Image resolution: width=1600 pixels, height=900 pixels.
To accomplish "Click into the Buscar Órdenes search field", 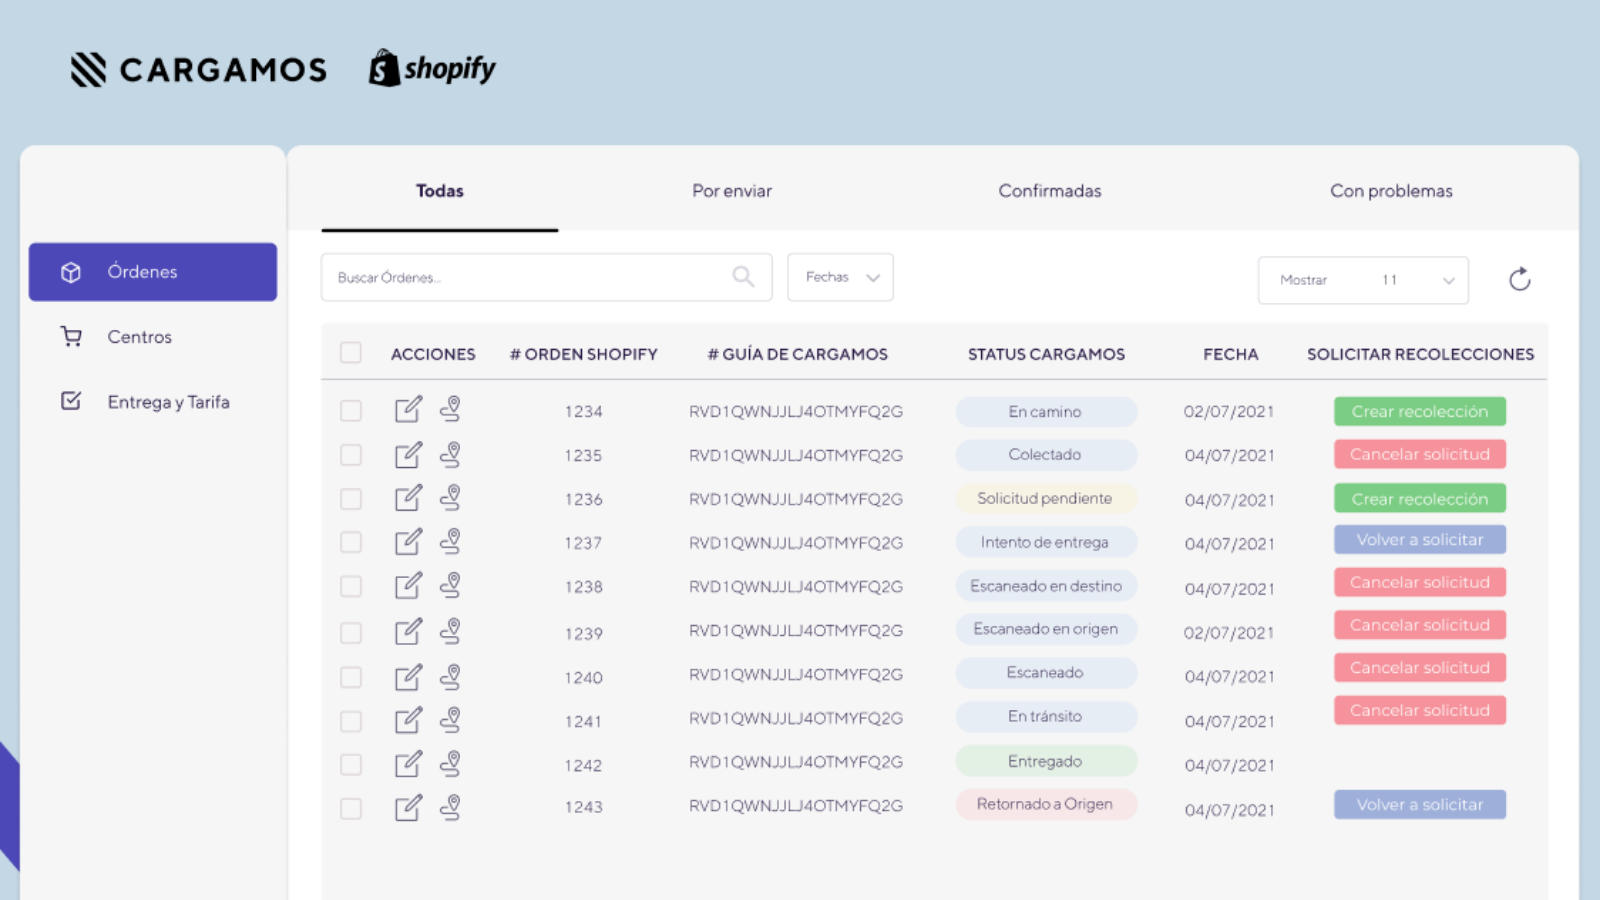I will point(530,277).
